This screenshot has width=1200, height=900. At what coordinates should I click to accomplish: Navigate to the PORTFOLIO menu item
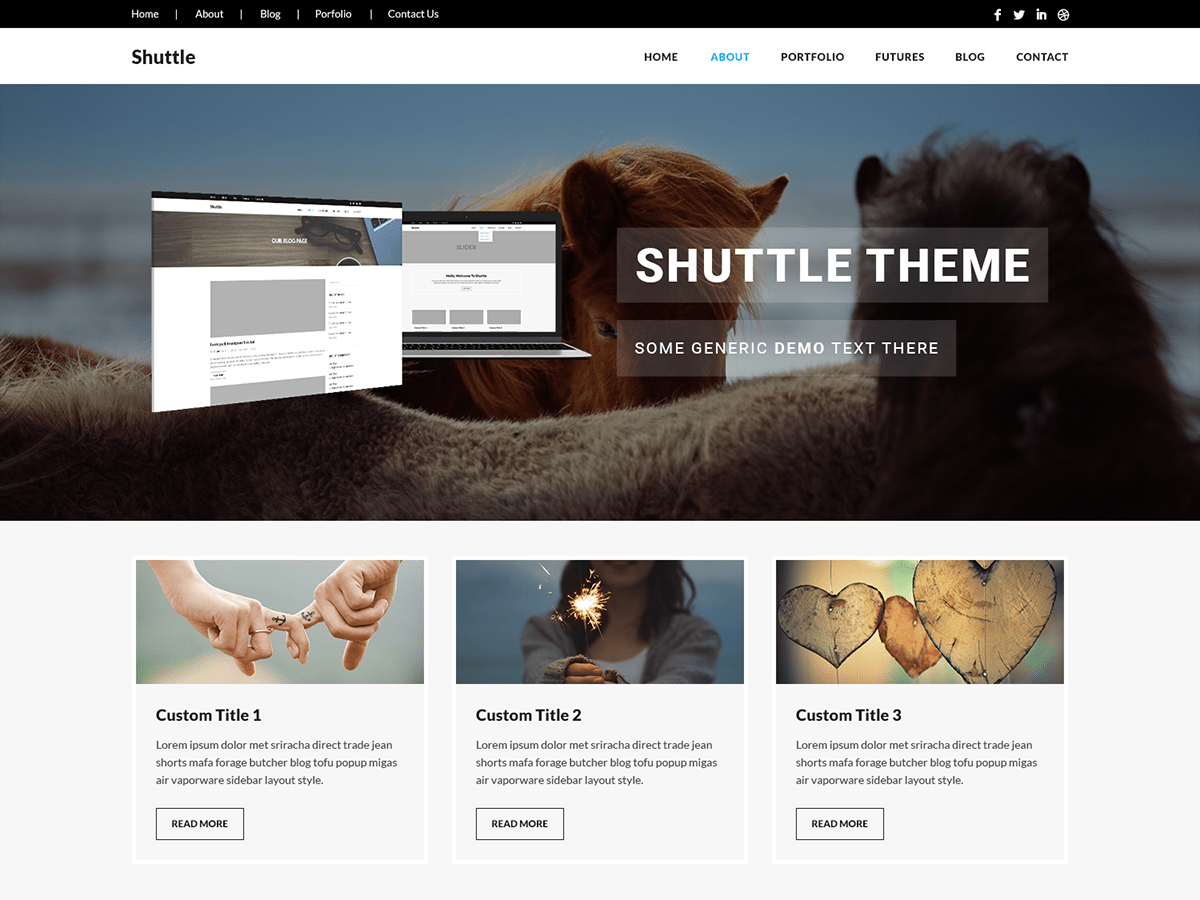812,57
